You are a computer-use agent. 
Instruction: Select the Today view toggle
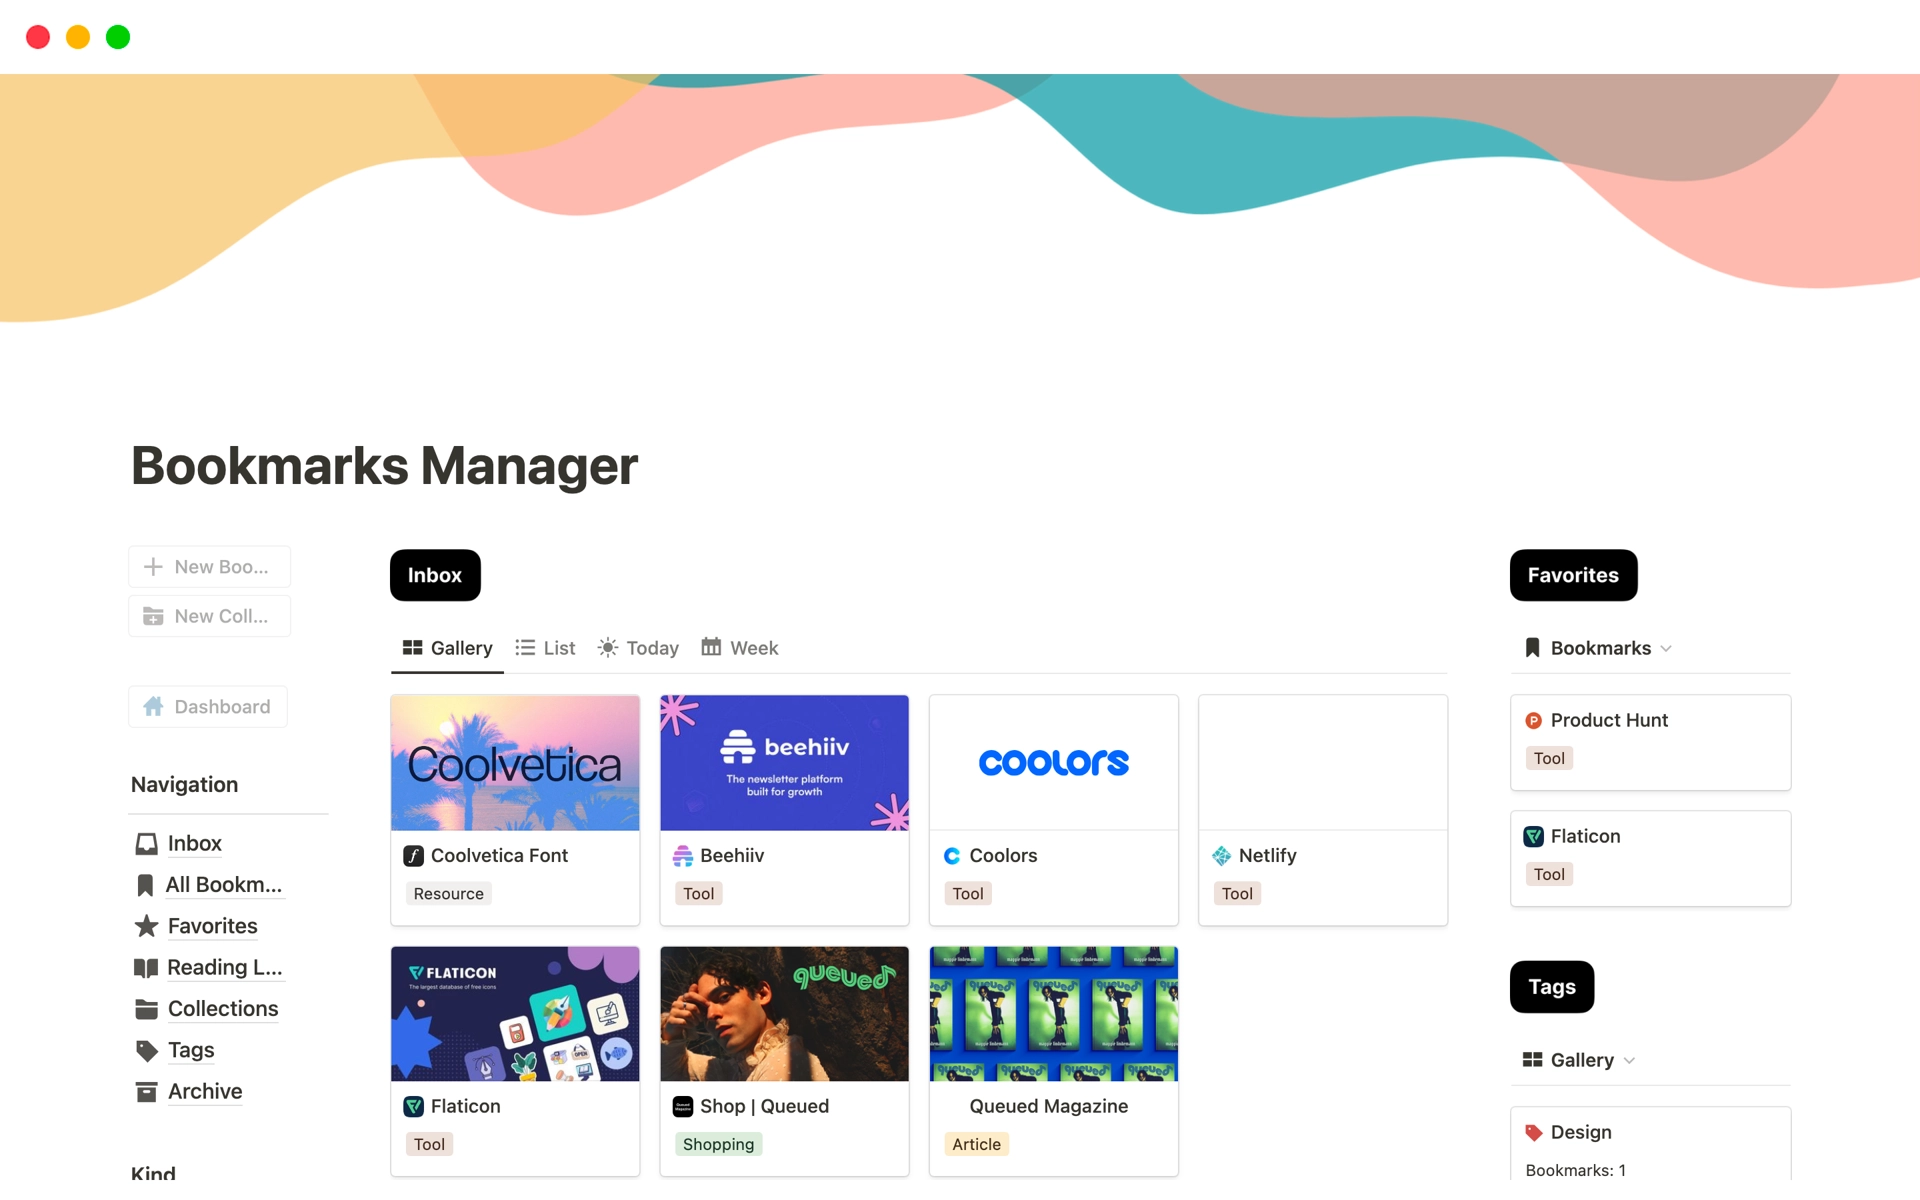tap(639, 647)
